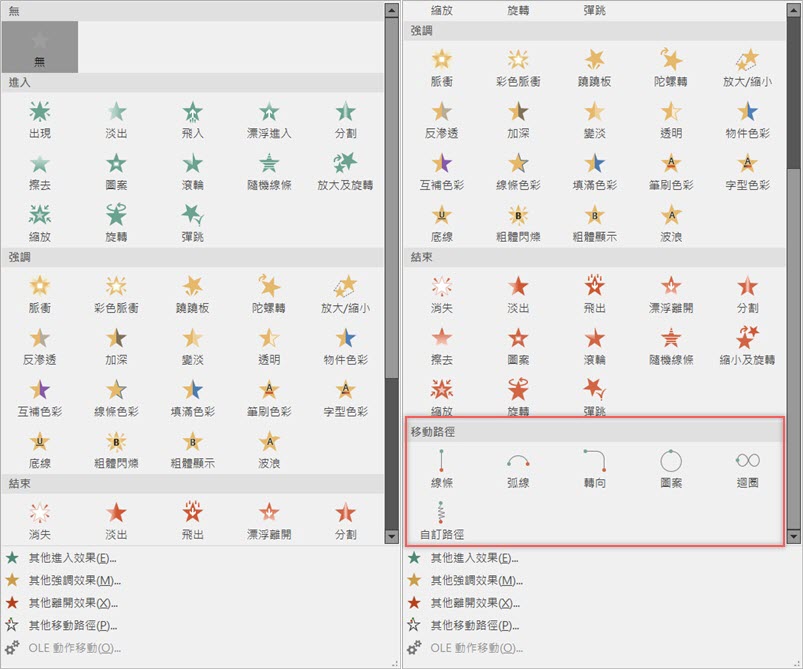This screenshot has height=669, width=803.
Task: Pick 互補色彩 emphasis in left panel
Action: point(40,399)
